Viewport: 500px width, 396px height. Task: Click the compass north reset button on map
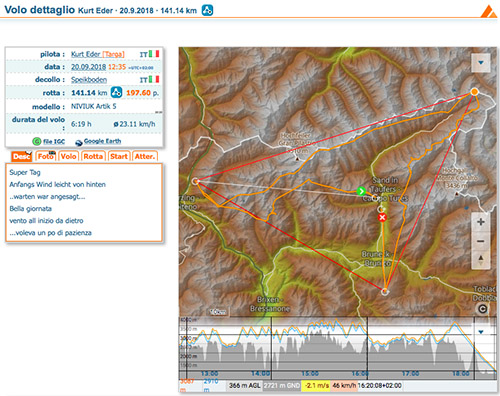coord(481,260)
